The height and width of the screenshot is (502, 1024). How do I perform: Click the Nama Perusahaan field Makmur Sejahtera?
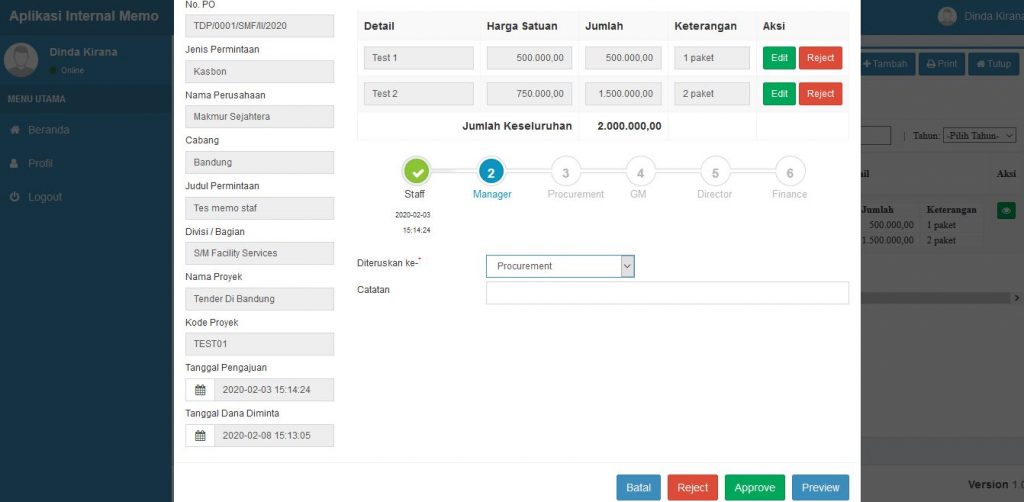tap(260, 117)
